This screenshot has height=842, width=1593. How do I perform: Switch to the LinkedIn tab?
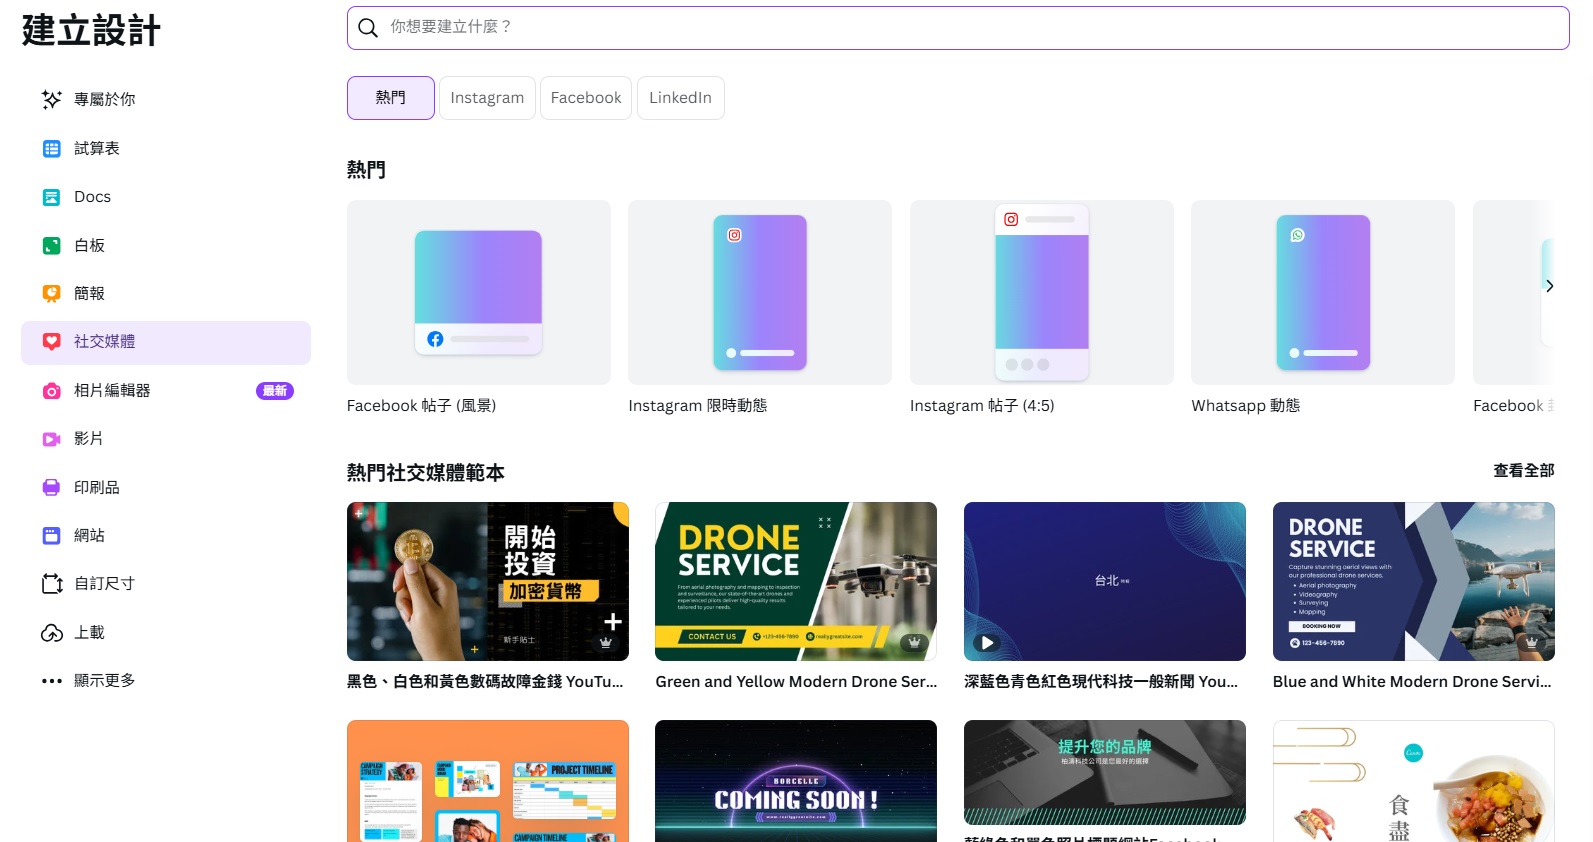tap(680, 98)
